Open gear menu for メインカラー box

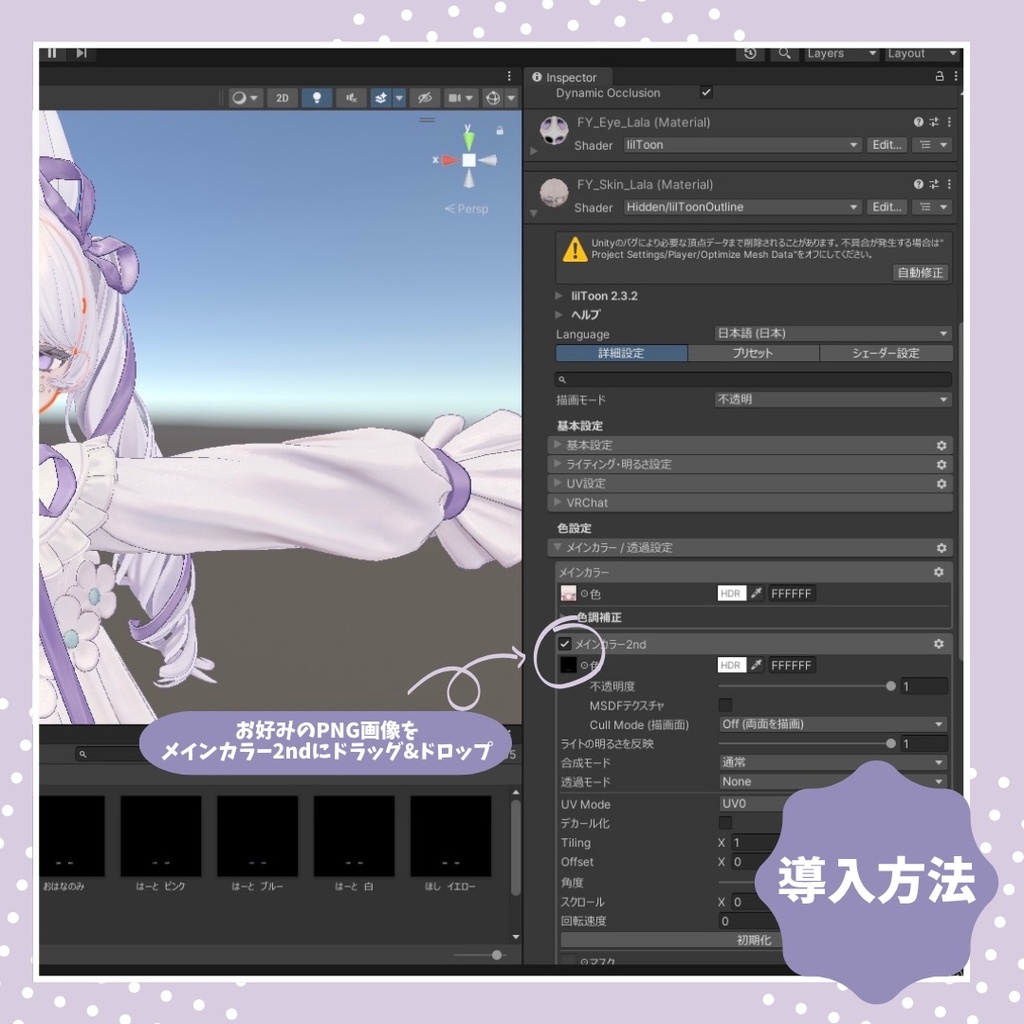coord(938,572)
